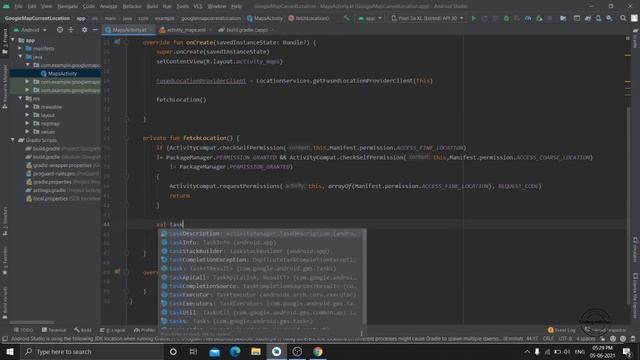640x360 pixels.
Task: Expand the manifests folder
Action: point(20,48)
